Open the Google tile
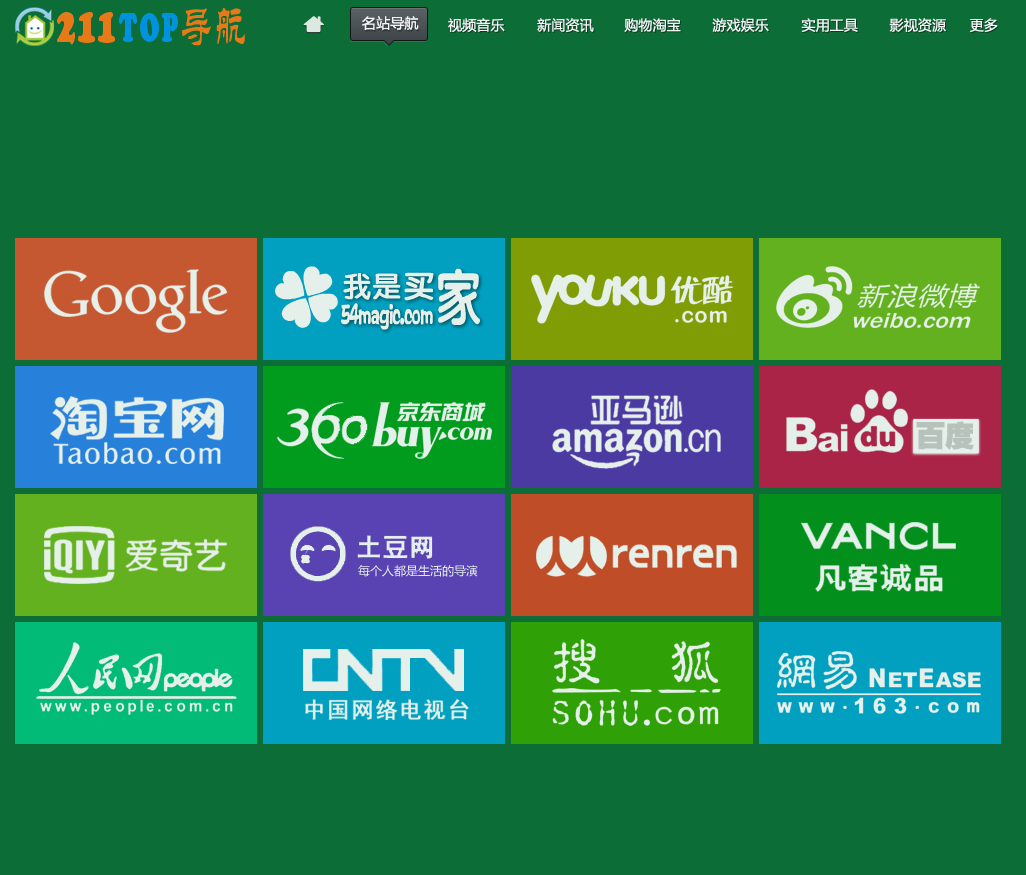Viewport: 1026px width, 875px height. click(136, 299)
